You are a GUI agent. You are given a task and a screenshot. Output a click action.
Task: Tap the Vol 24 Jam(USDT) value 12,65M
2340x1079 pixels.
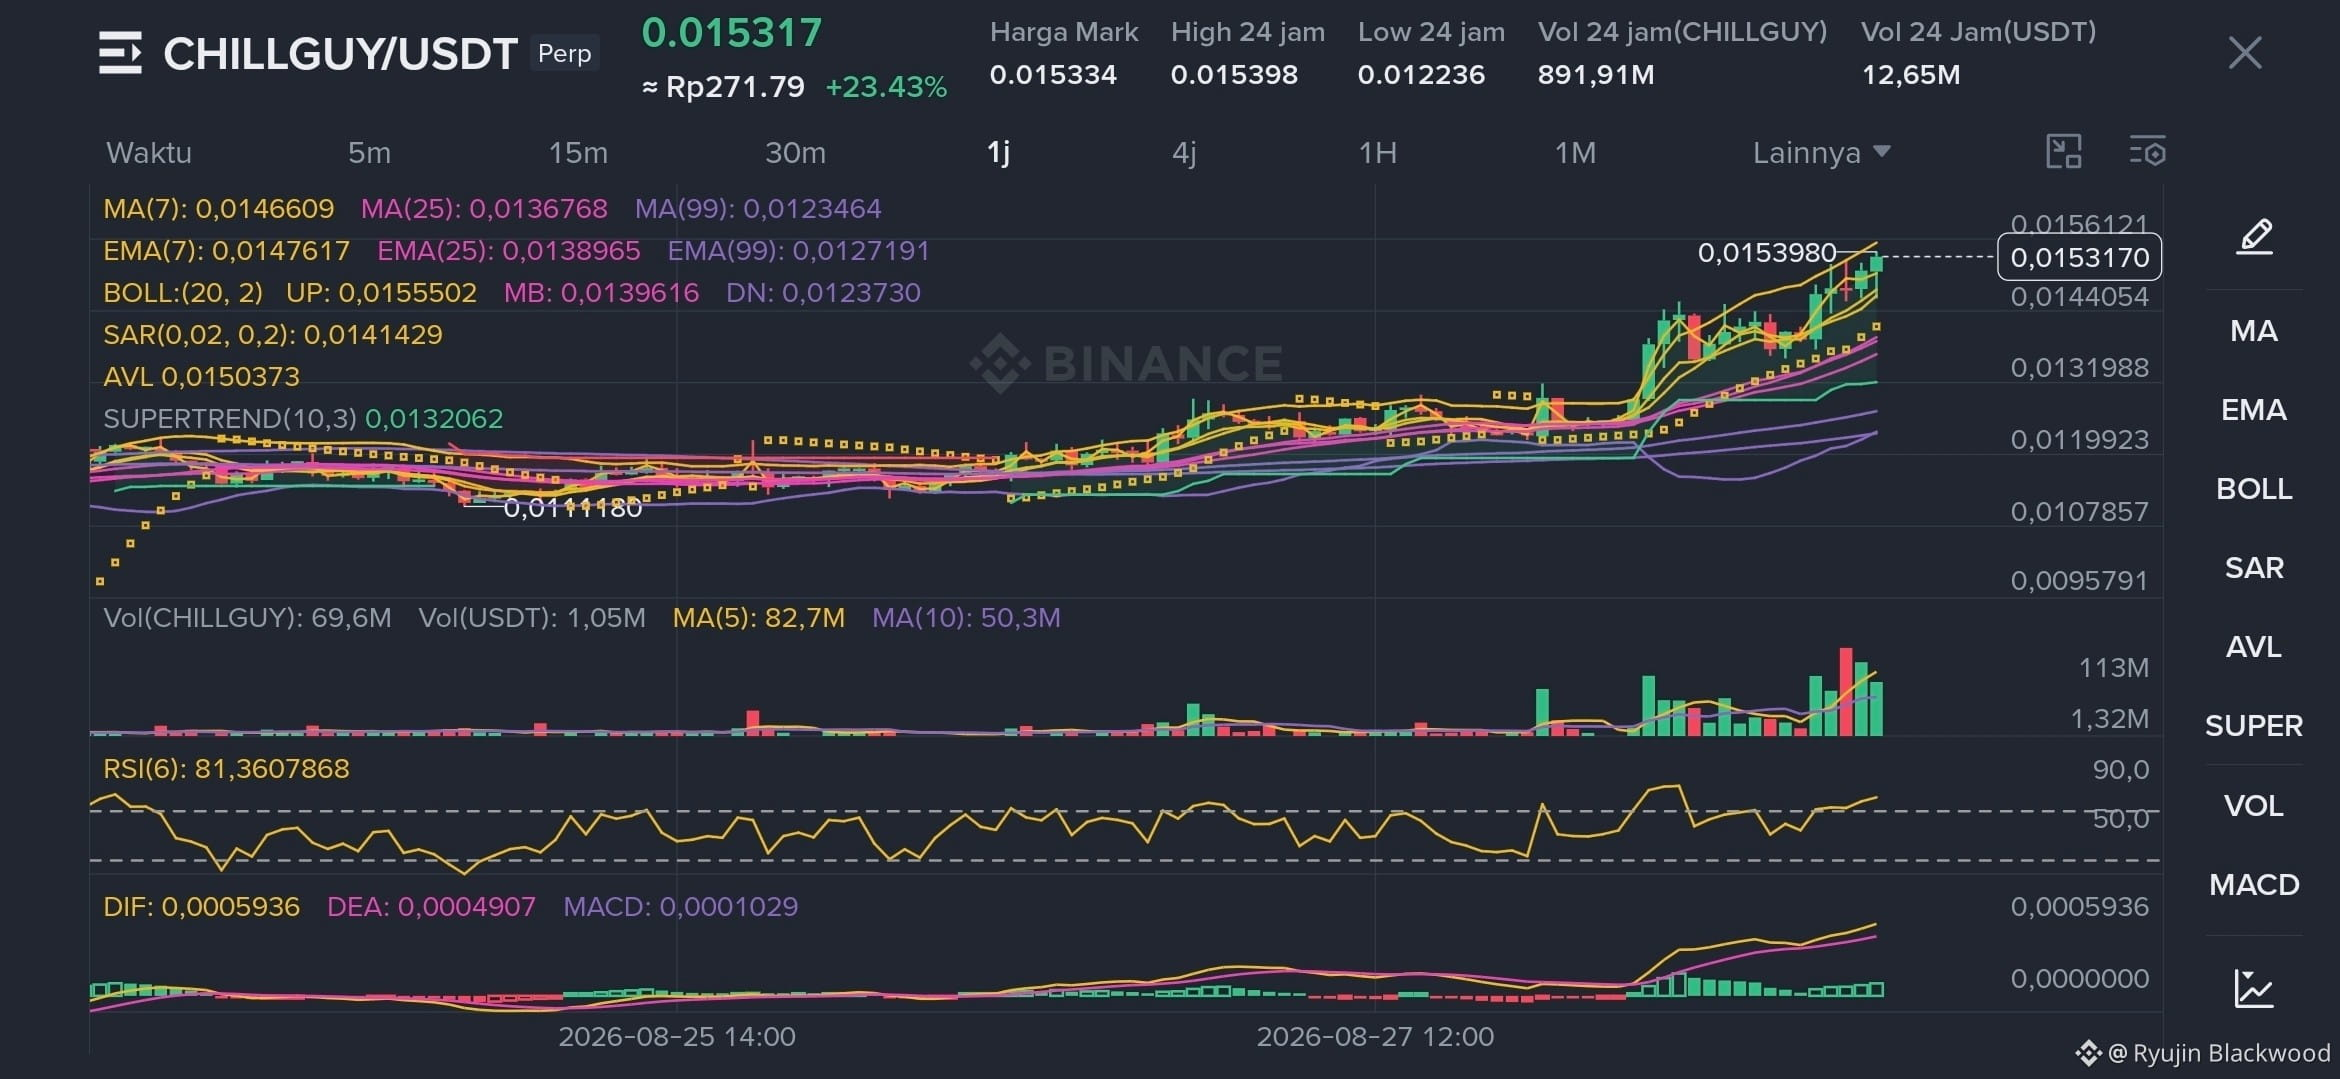coord(1910,75)
